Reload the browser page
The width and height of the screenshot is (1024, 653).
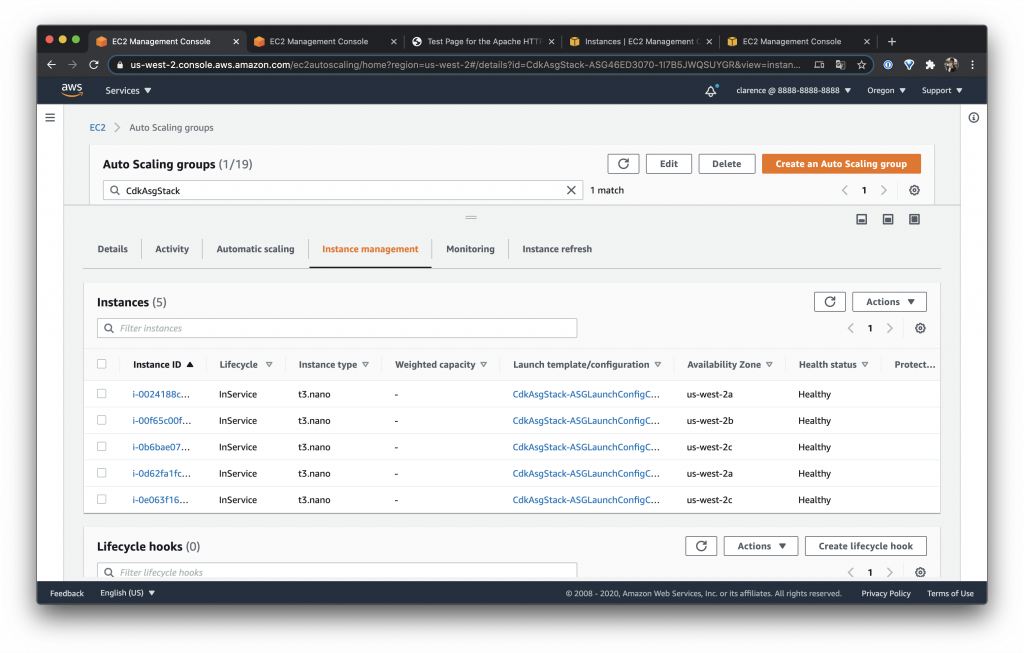click(93, 65)
